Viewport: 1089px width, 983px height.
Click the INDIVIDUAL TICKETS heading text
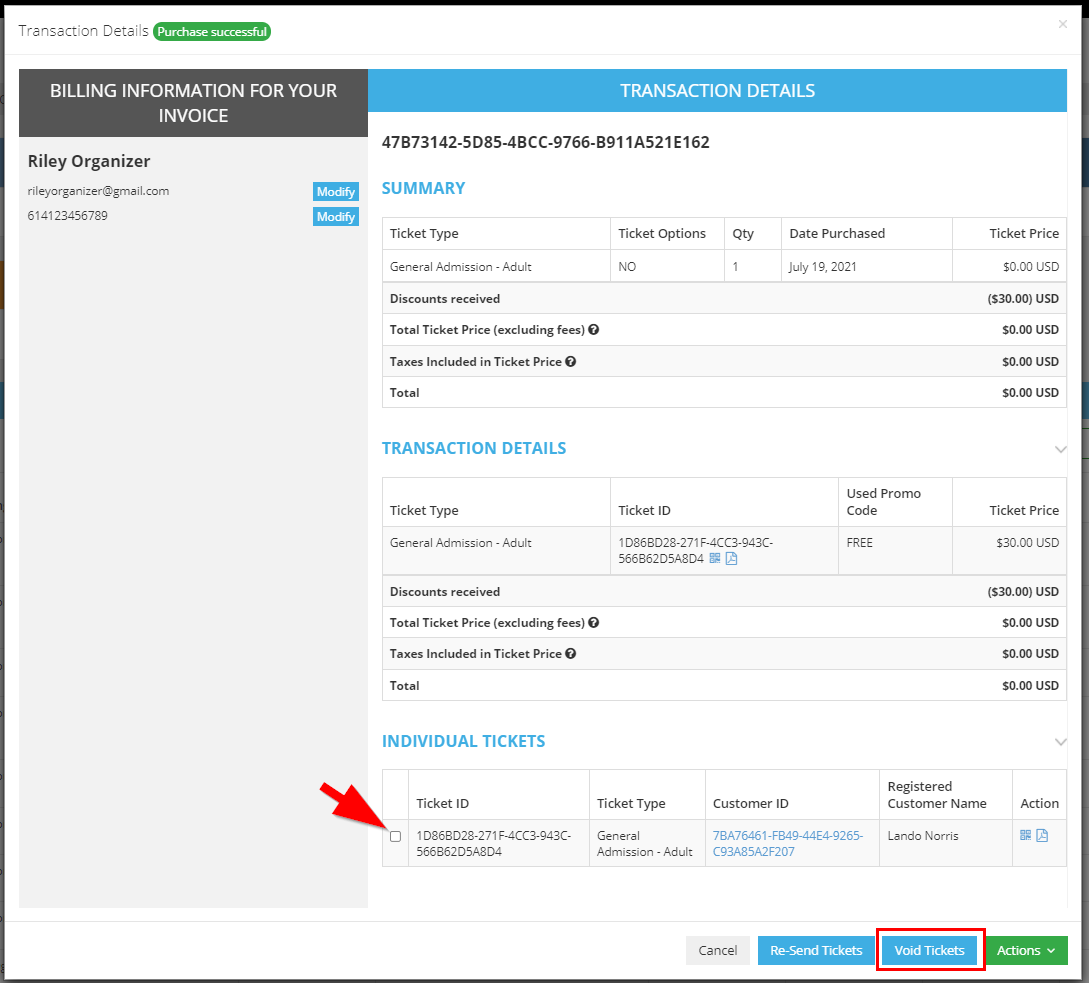pos(464,741)
